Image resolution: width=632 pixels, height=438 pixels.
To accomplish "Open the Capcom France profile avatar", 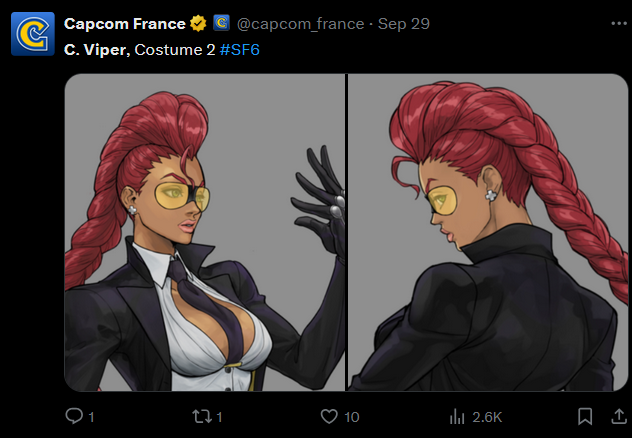I will (x=33, y=34).
